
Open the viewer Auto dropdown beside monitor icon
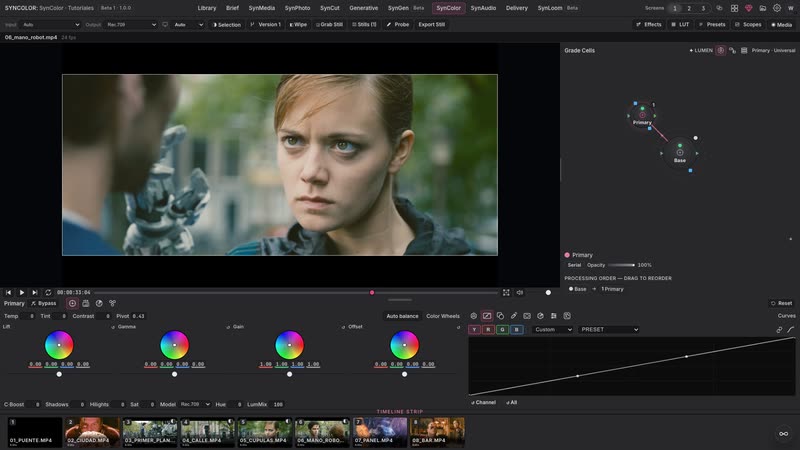pyautogui.click(x=188, y=24)
